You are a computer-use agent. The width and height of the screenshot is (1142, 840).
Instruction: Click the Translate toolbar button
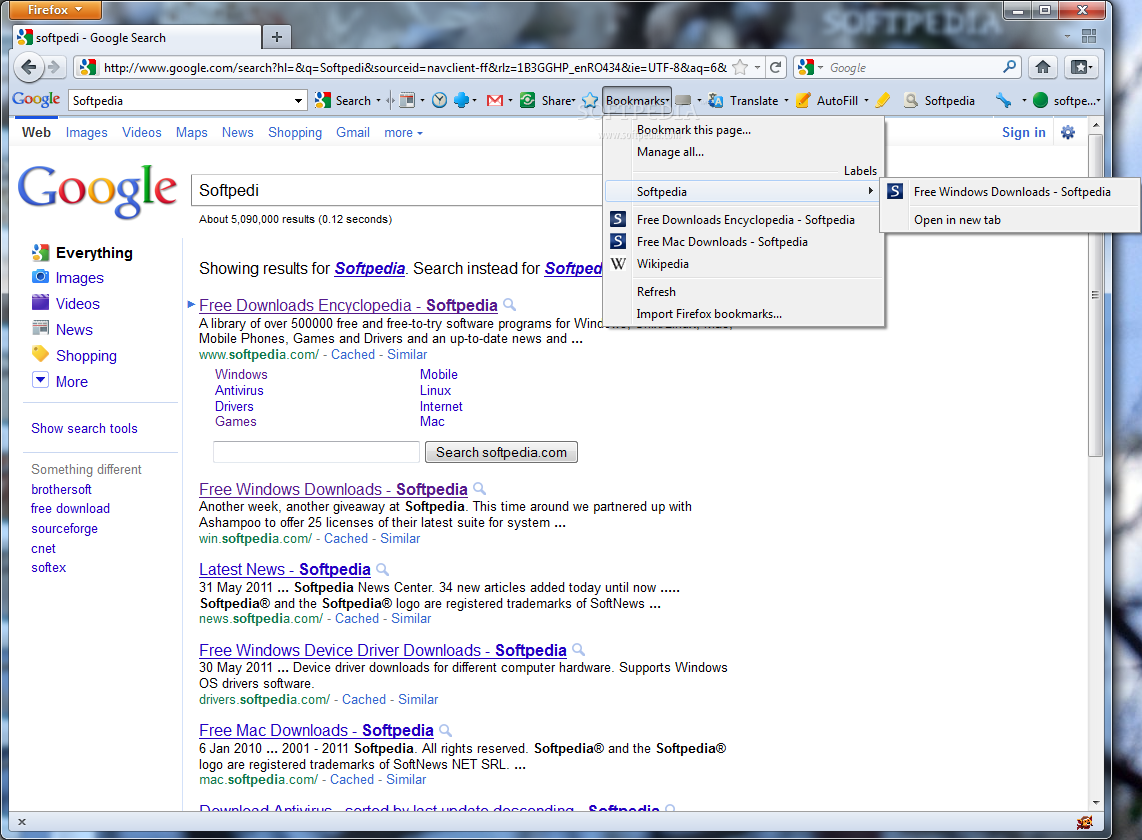(743, 101)
